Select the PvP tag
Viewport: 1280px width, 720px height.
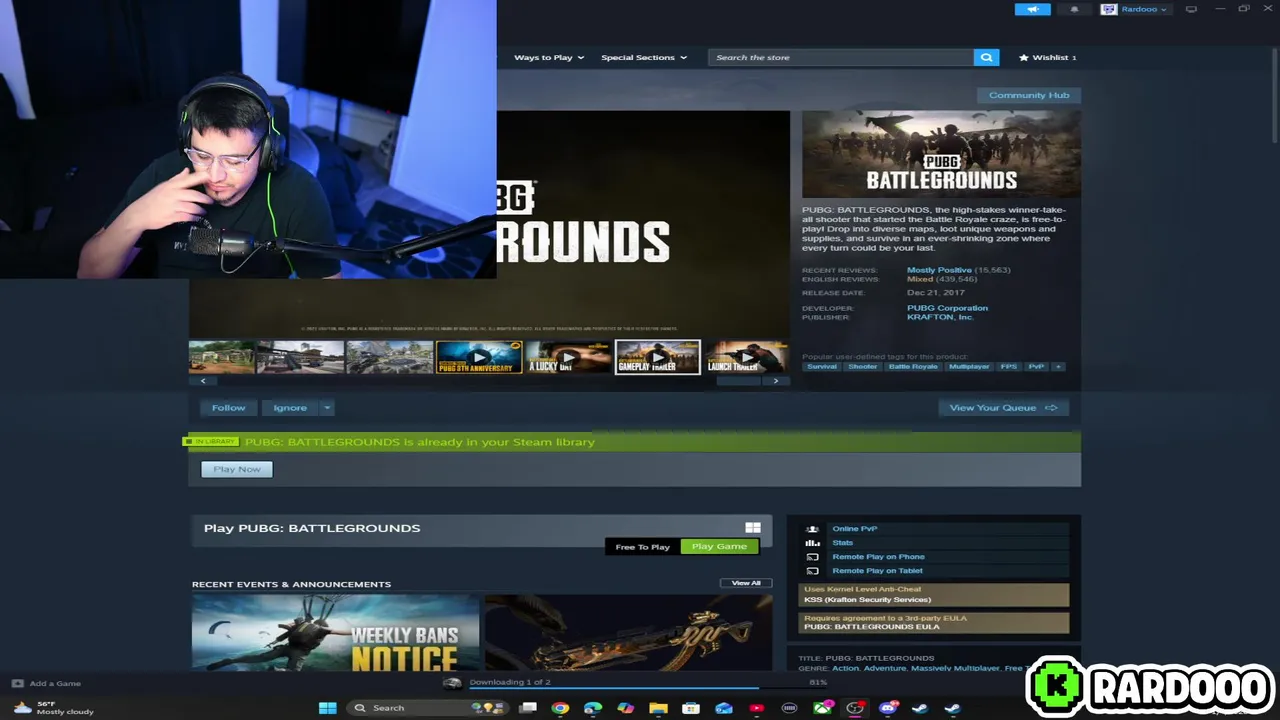pyautogui.click(x=1036, y=366)
